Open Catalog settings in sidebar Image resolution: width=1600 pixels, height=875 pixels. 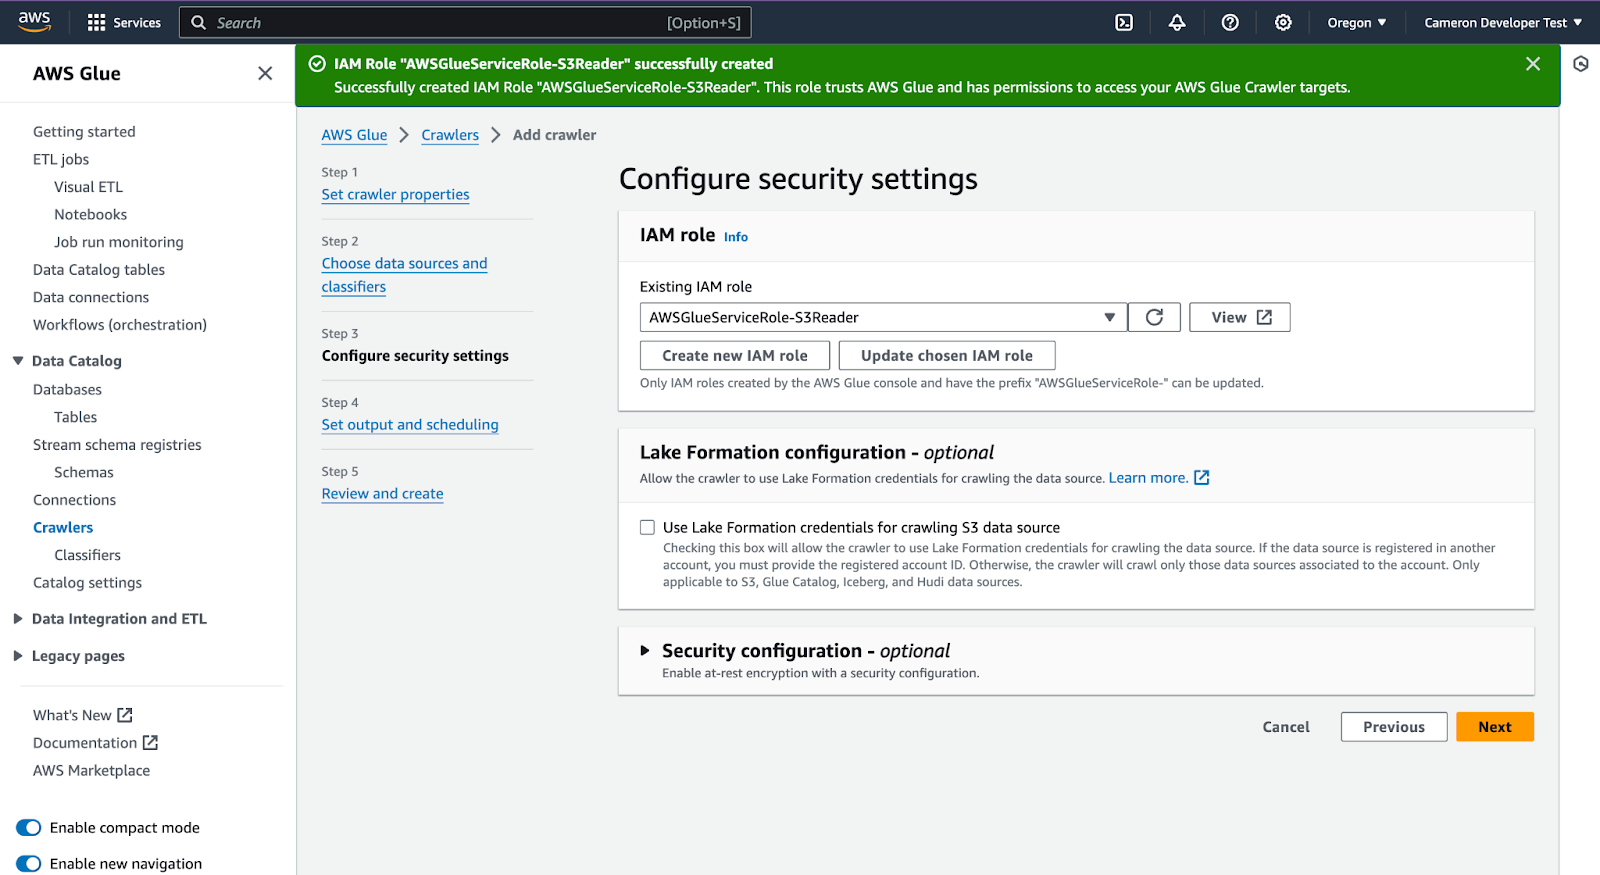click(x=87, y=582)
